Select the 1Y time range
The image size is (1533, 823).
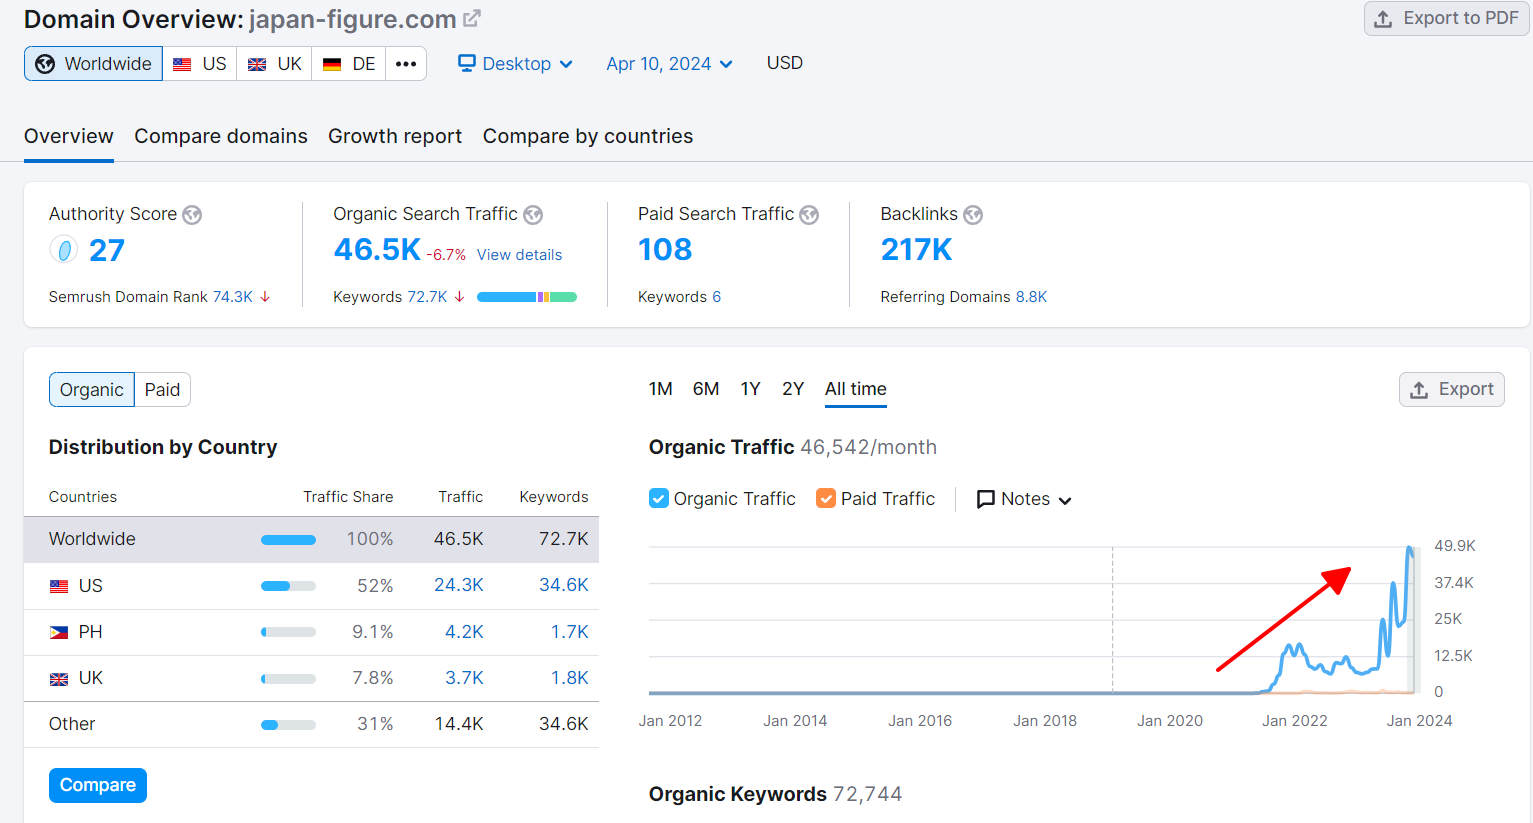750,389
